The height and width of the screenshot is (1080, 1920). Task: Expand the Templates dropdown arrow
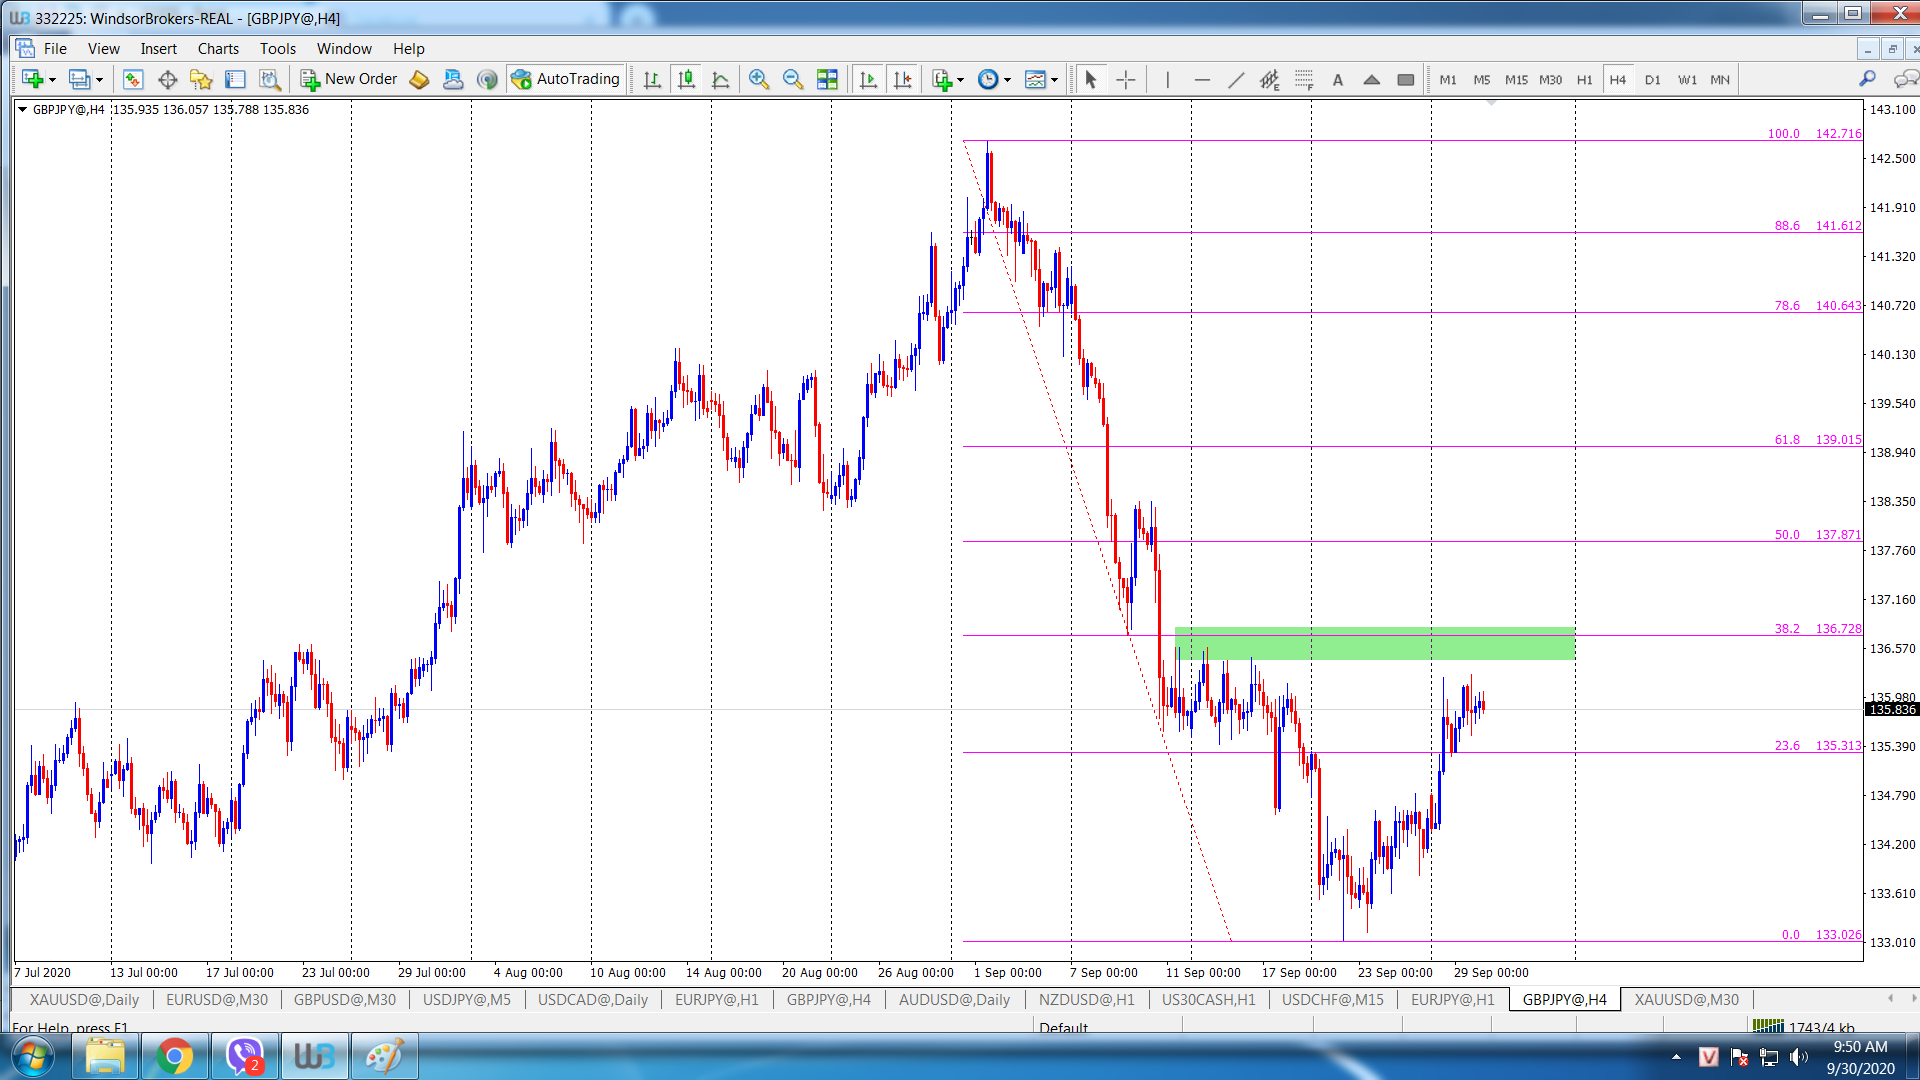(x=1055, y=80)
